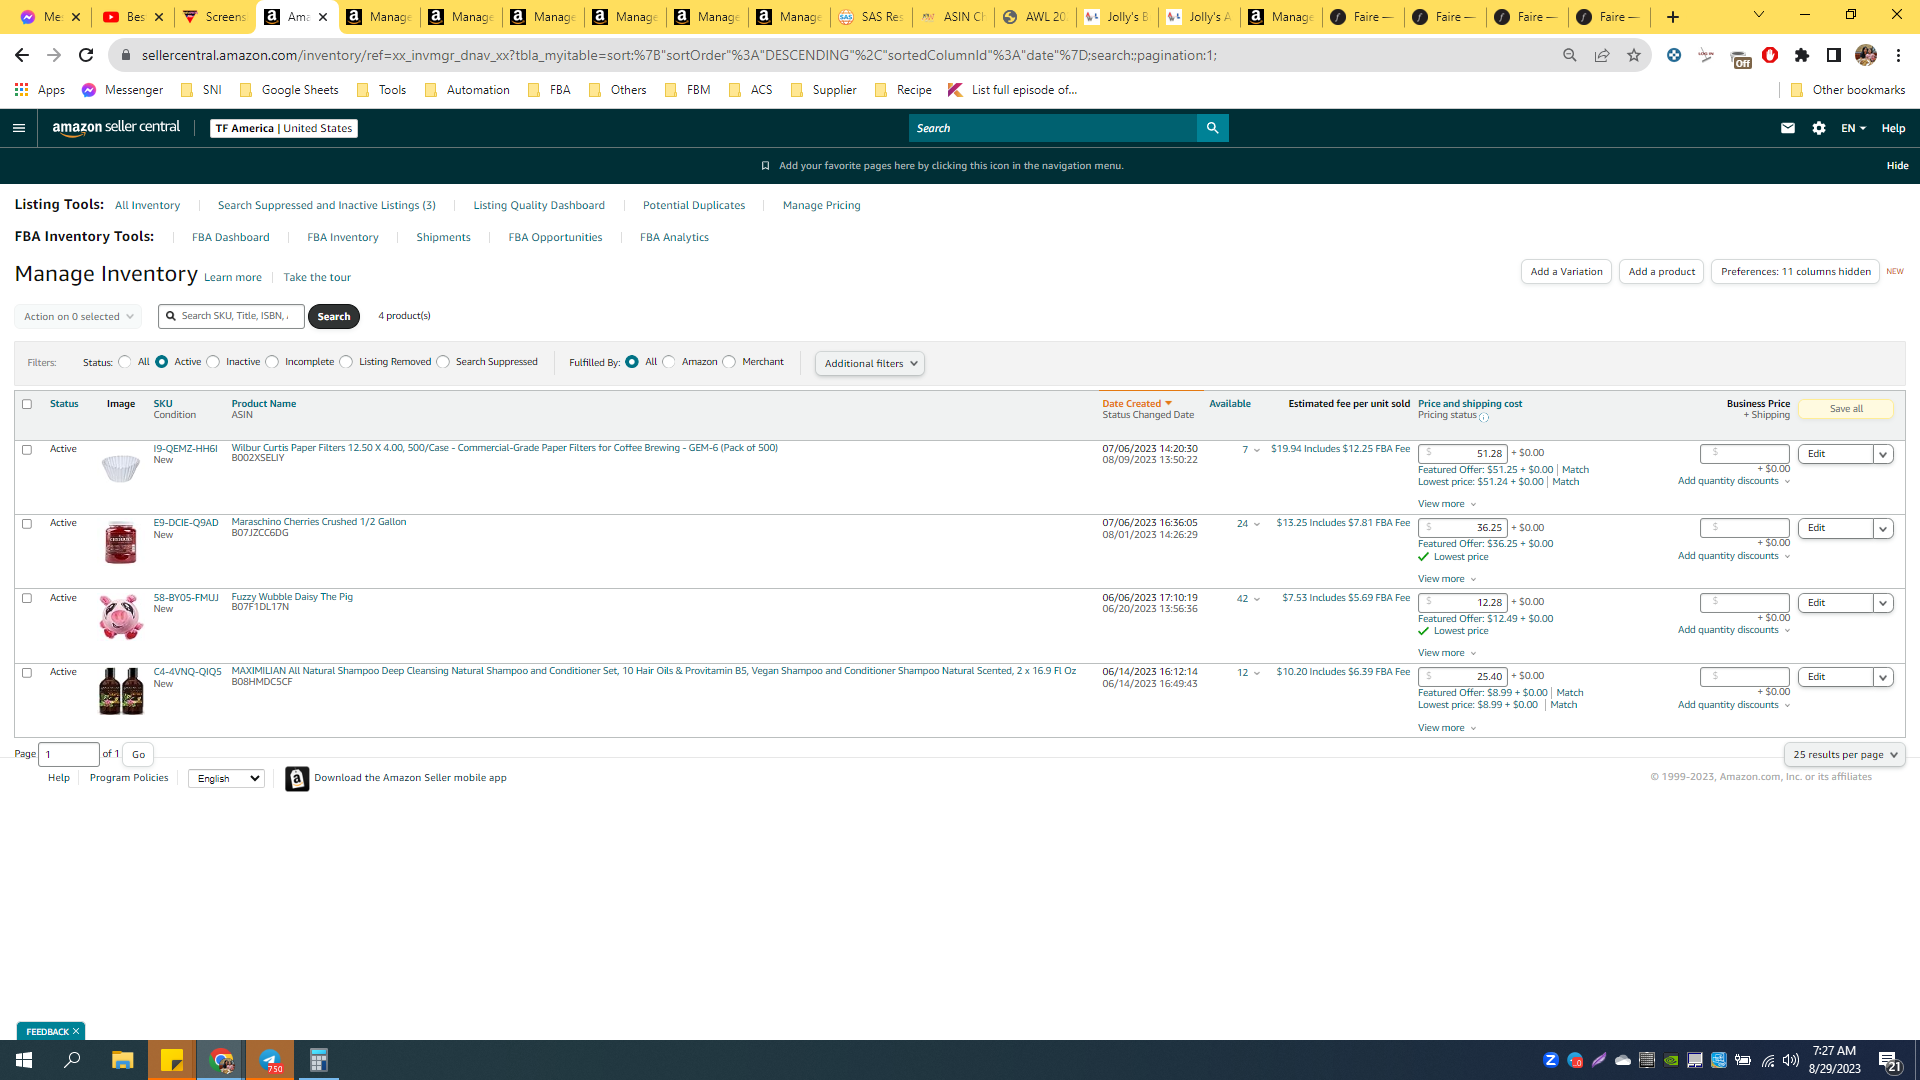Check the Wilbur Curtis Paper Filters row checkbox
This screenshot has height=1080, width=1920.
click(27, 450)
